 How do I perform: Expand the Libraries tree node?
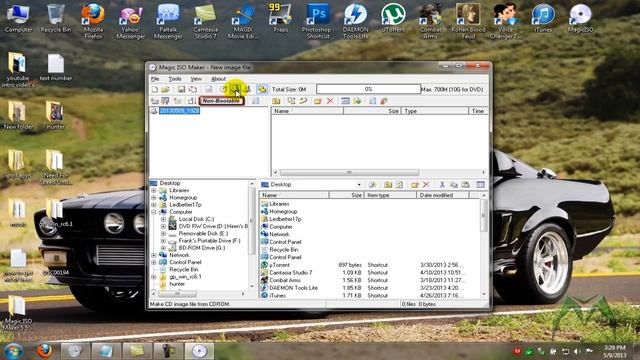coord(154,191)
